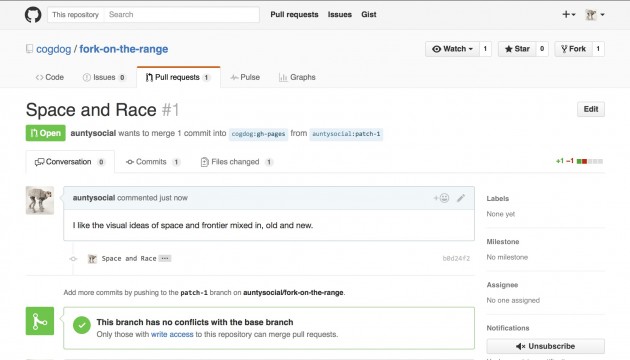This screenshot has height=360, width=630.
Task: Open auntysocial profile in merge description
Action: pyautogui.click(x=93, y=133)
